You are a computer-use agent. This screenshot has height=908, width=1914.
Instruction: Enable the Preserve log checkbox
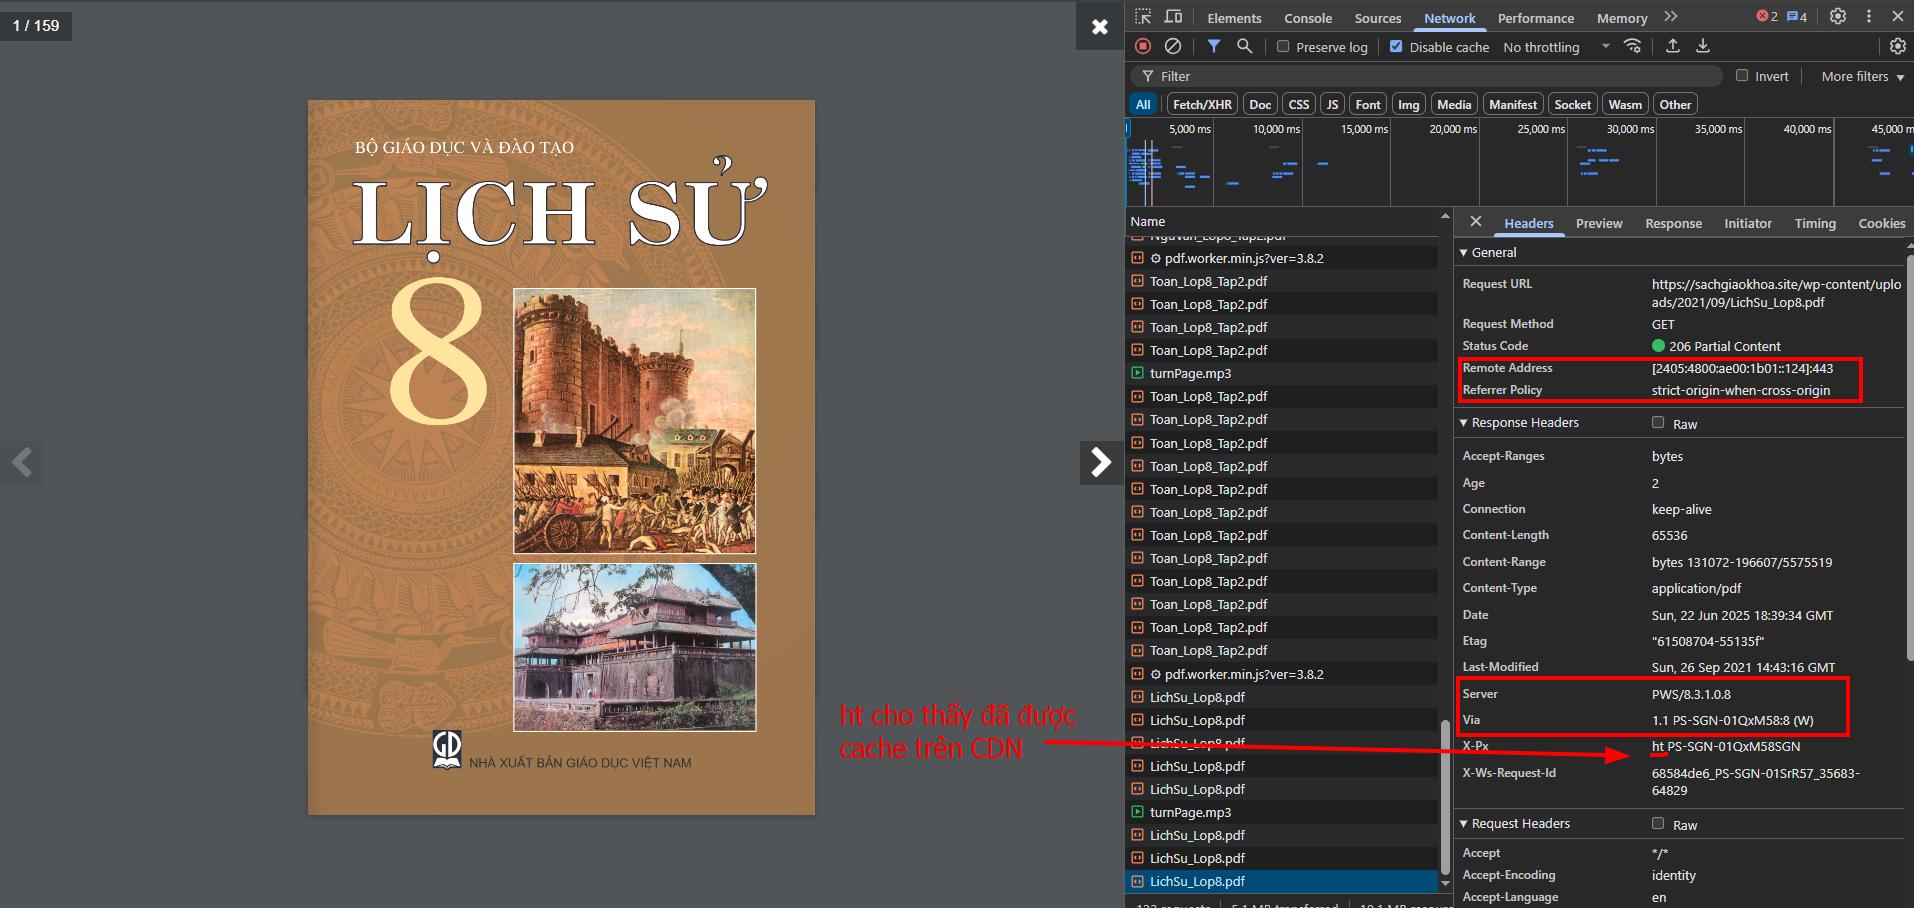1283,47
